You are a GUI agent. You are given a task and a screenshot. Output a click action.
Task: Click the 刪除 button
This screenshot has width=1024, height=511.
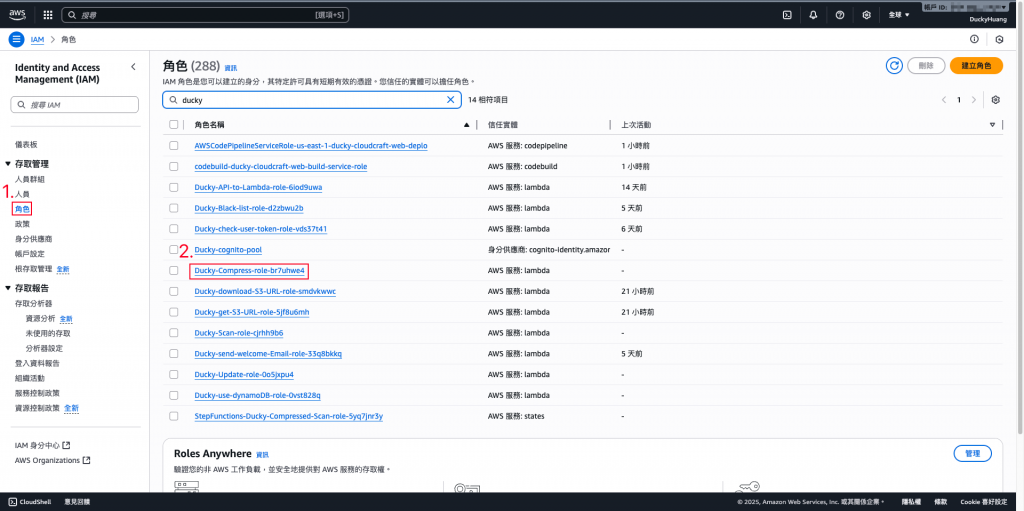926,65
